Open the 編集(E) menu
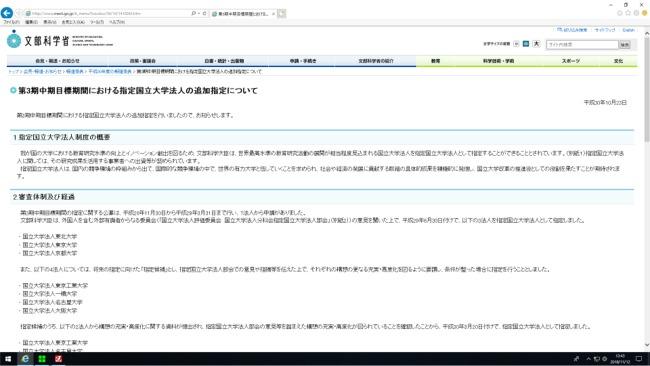The width and height of the screenshot is (650, 366). [x=31, y=22]
